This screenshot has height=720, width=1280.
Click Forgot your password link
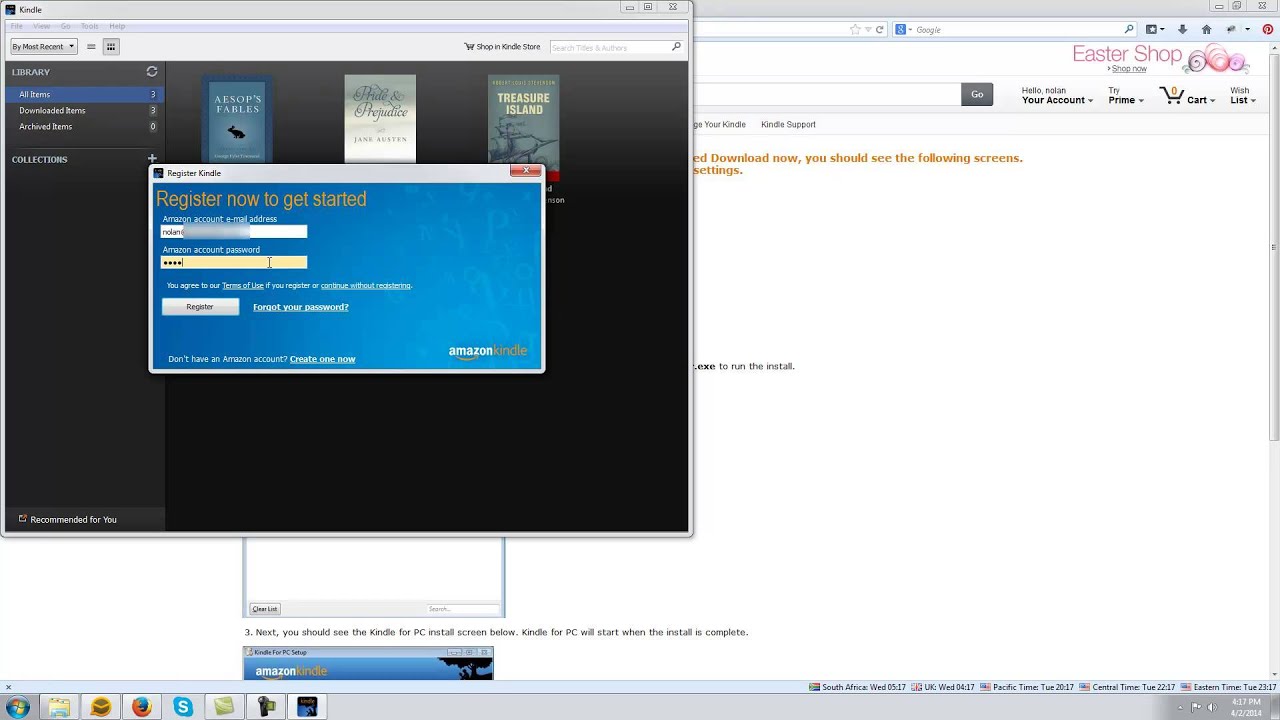point(301,307)
